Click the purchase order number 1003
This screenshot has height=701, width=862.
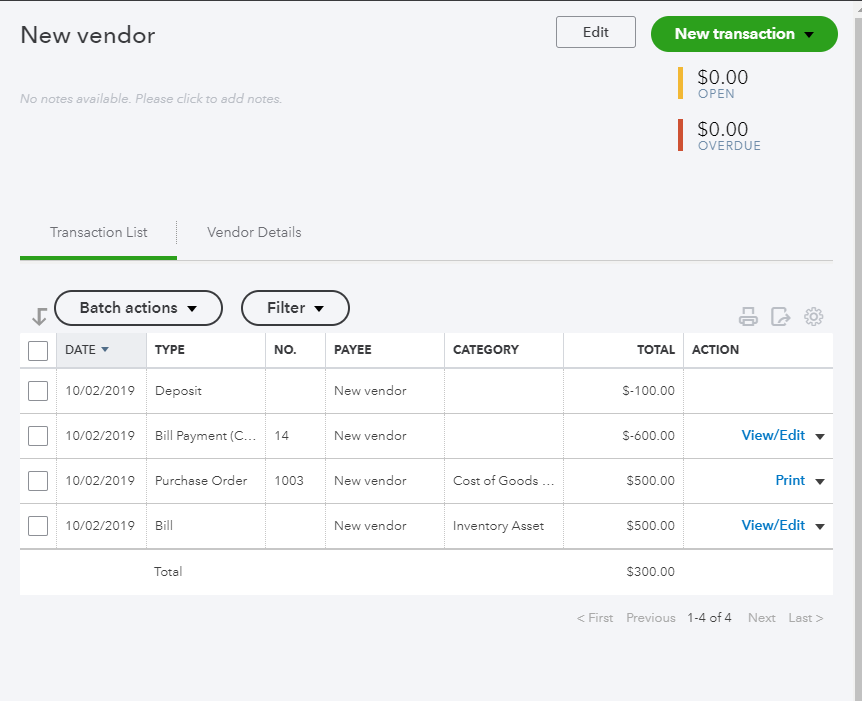[289, 481]
